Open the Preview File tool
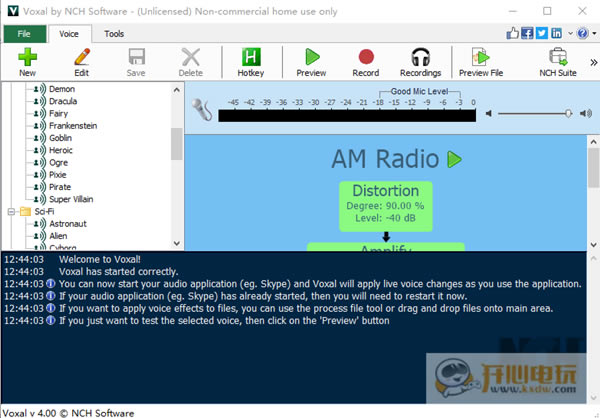The height and width of the screenshot is (418, 600). point(481,62)
